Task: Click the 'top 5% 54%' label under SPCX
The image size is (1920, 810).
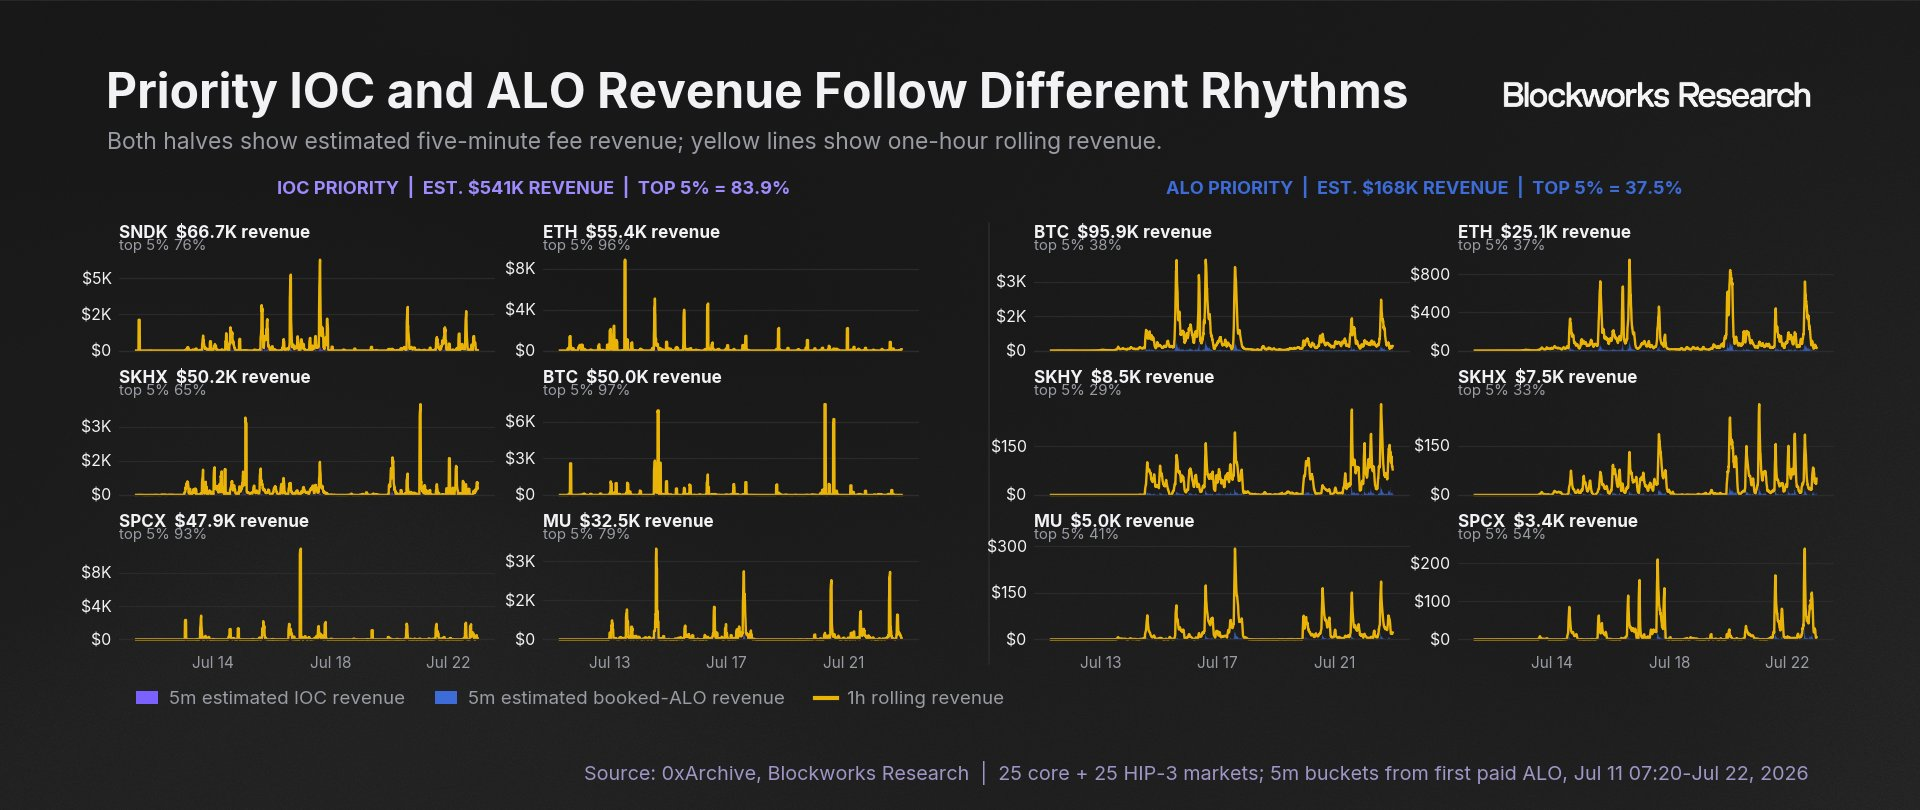Action: coord(1501,534)
